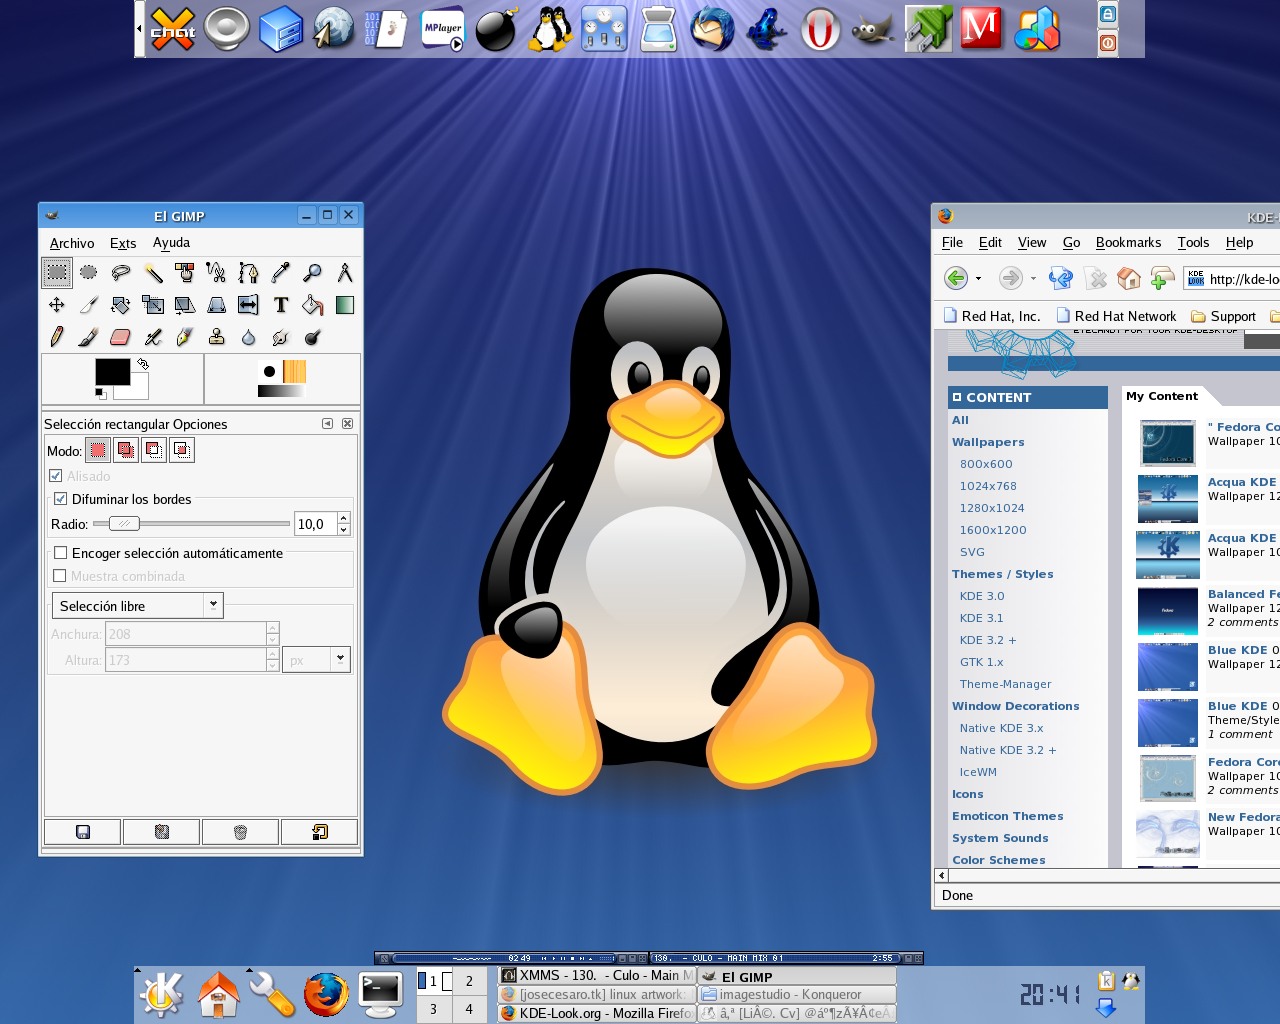Open the tool options tab menu arrow
The width and height of the screenshot is (1280, 1024).
pyautogui.click(x=327, y=424)
